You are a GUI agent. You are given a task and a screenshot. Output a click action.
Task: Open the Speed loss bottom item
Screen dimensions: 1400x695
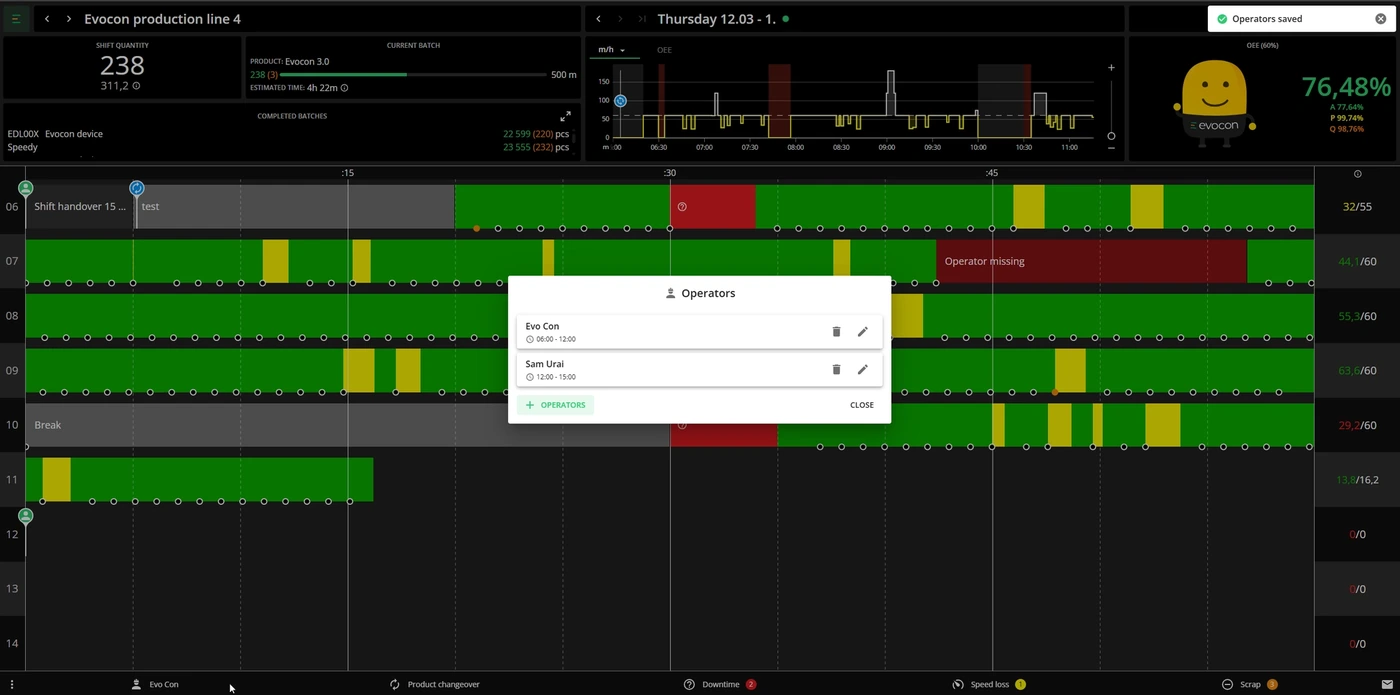click(989, 684)
